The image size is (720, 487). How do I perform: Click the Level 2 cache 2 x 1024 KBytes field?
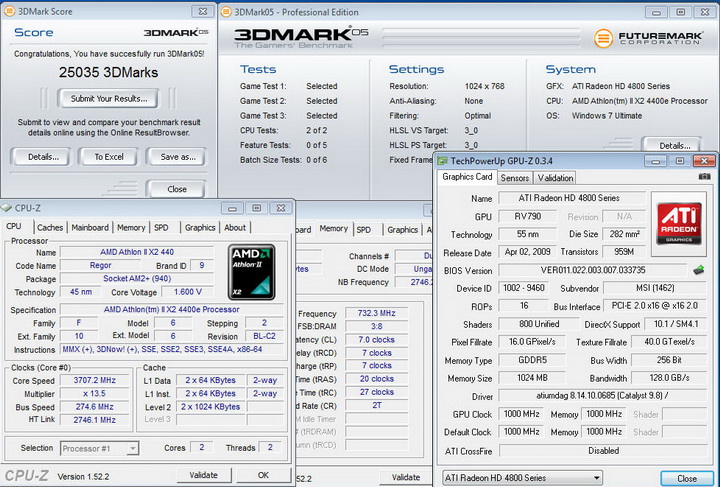[x=210, y=407]
